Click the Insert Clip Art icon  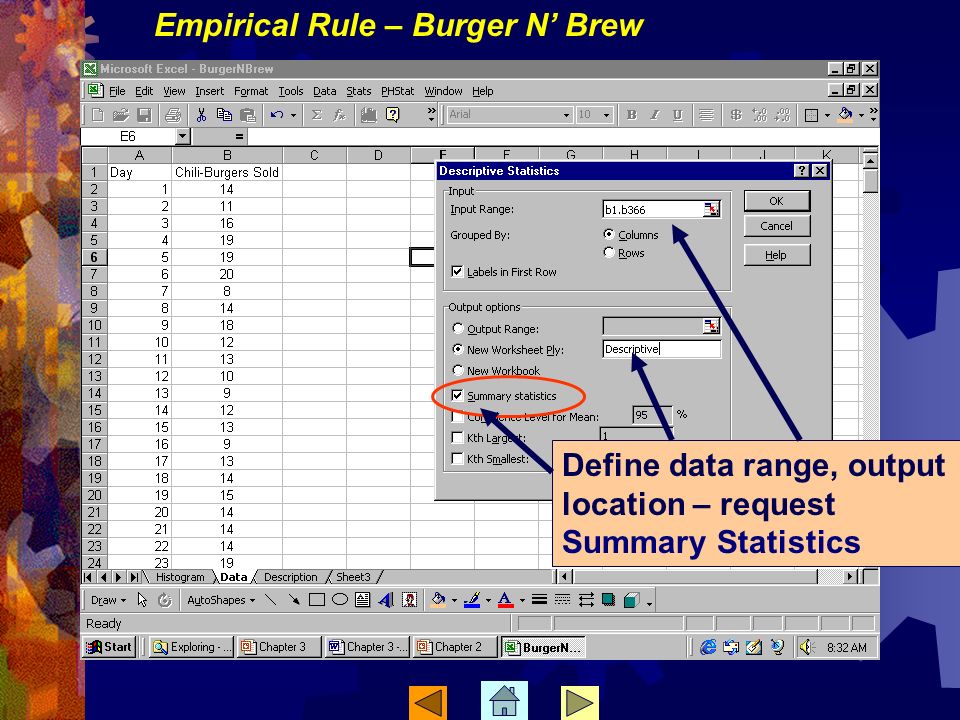[x=409, y=600]
